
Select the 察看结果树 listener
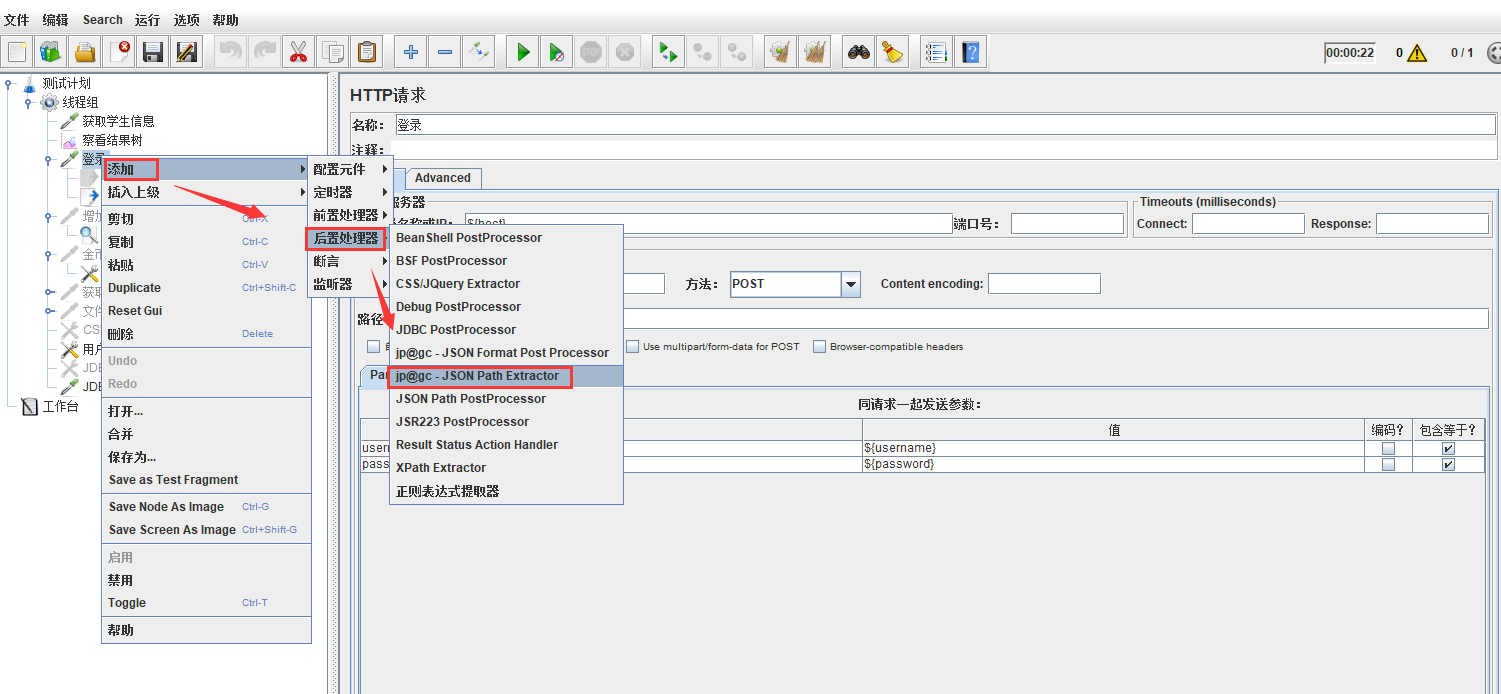[112, 141]
